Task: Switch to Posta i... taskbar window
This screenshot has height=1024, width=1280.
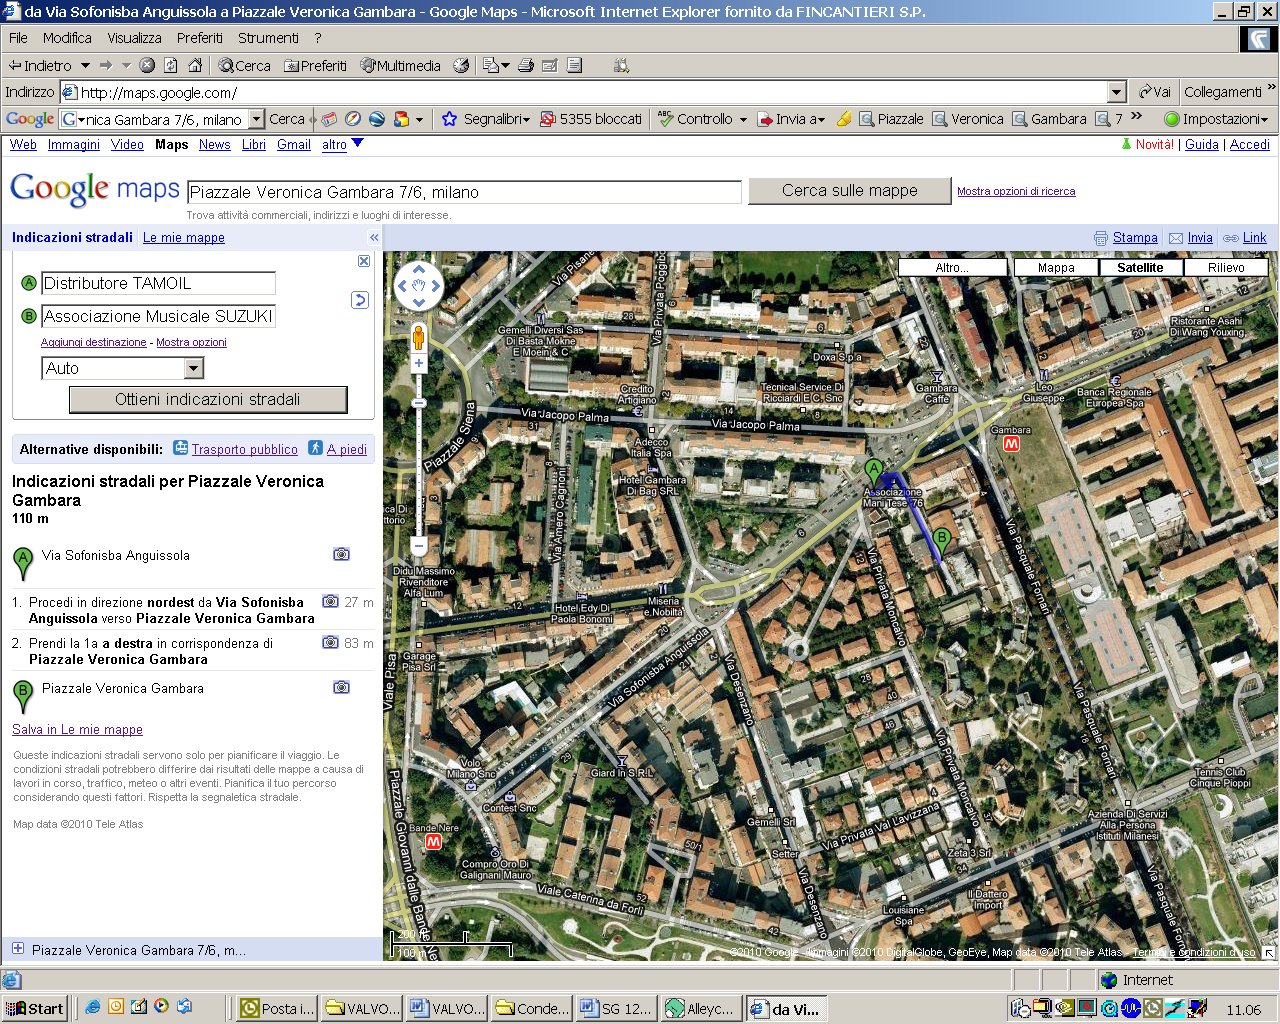Action: 278,1008
